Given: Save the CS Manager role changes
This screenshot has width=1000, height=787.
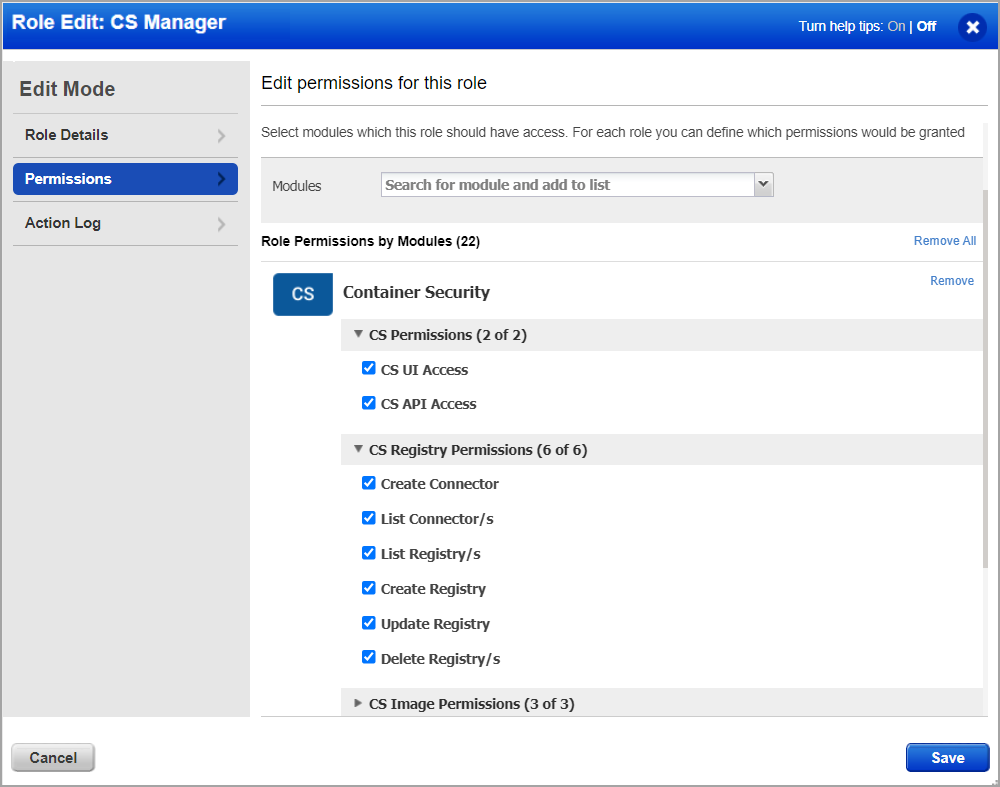Looking at the screenshot, I should pos(947,757).
